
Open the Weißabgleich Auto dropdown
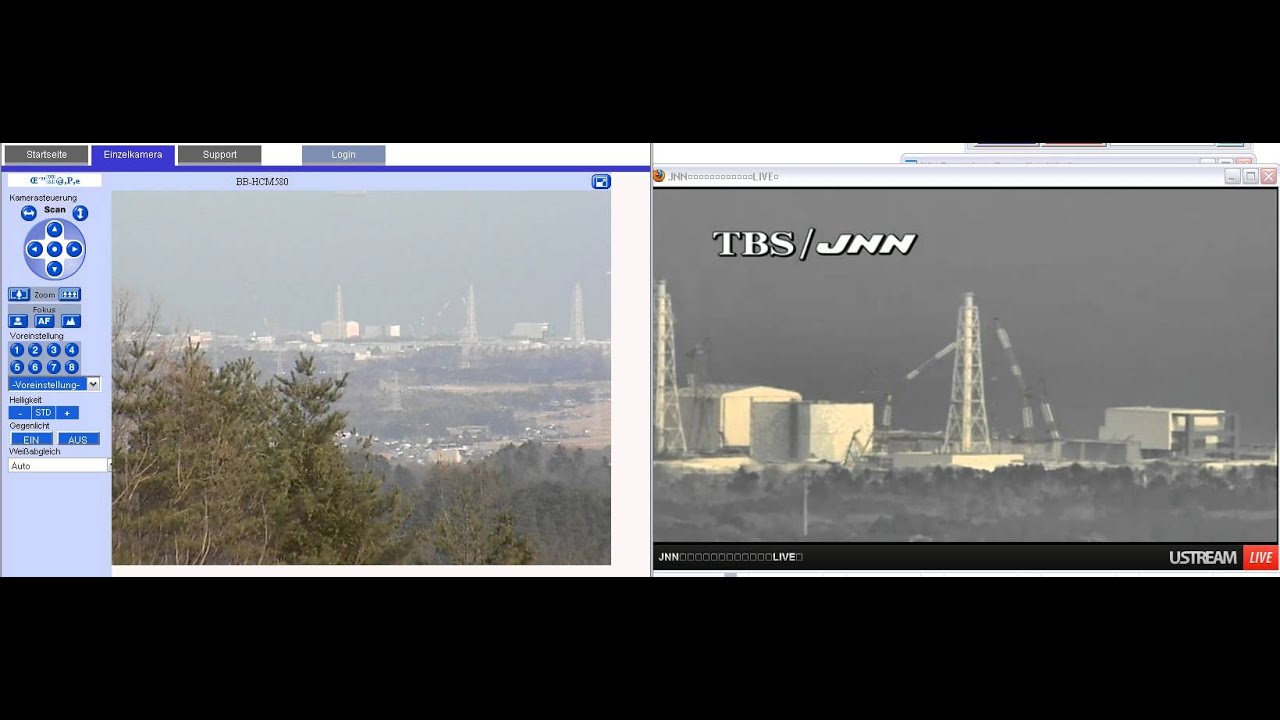coord(58,465)
